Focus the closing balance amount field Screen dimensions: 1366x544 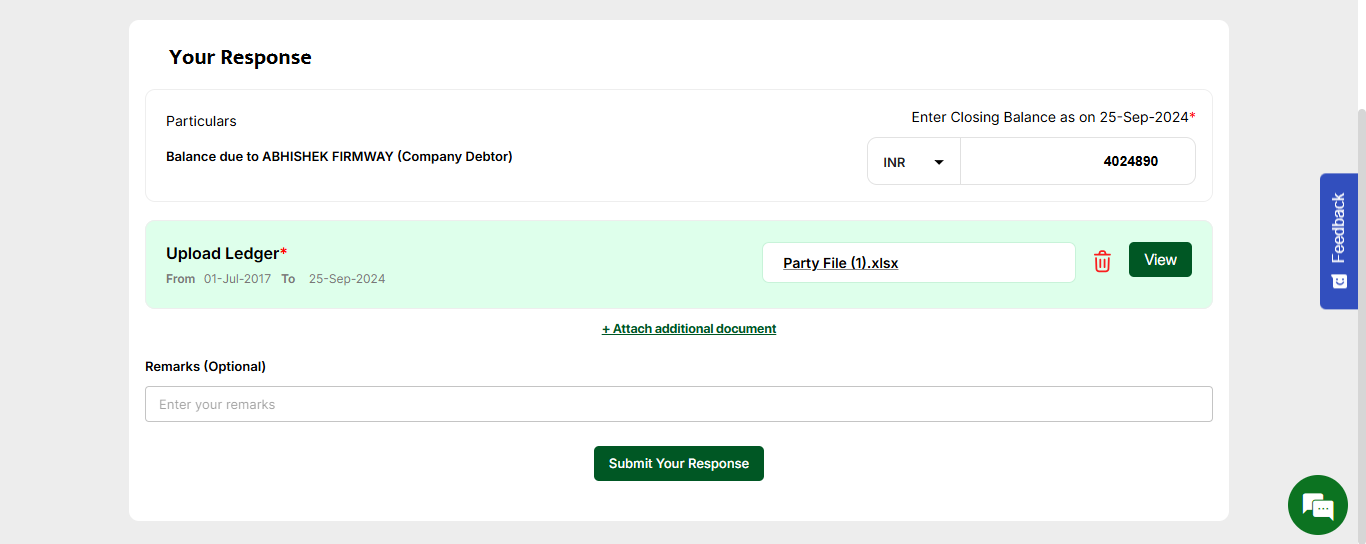tap(1077, 161)
